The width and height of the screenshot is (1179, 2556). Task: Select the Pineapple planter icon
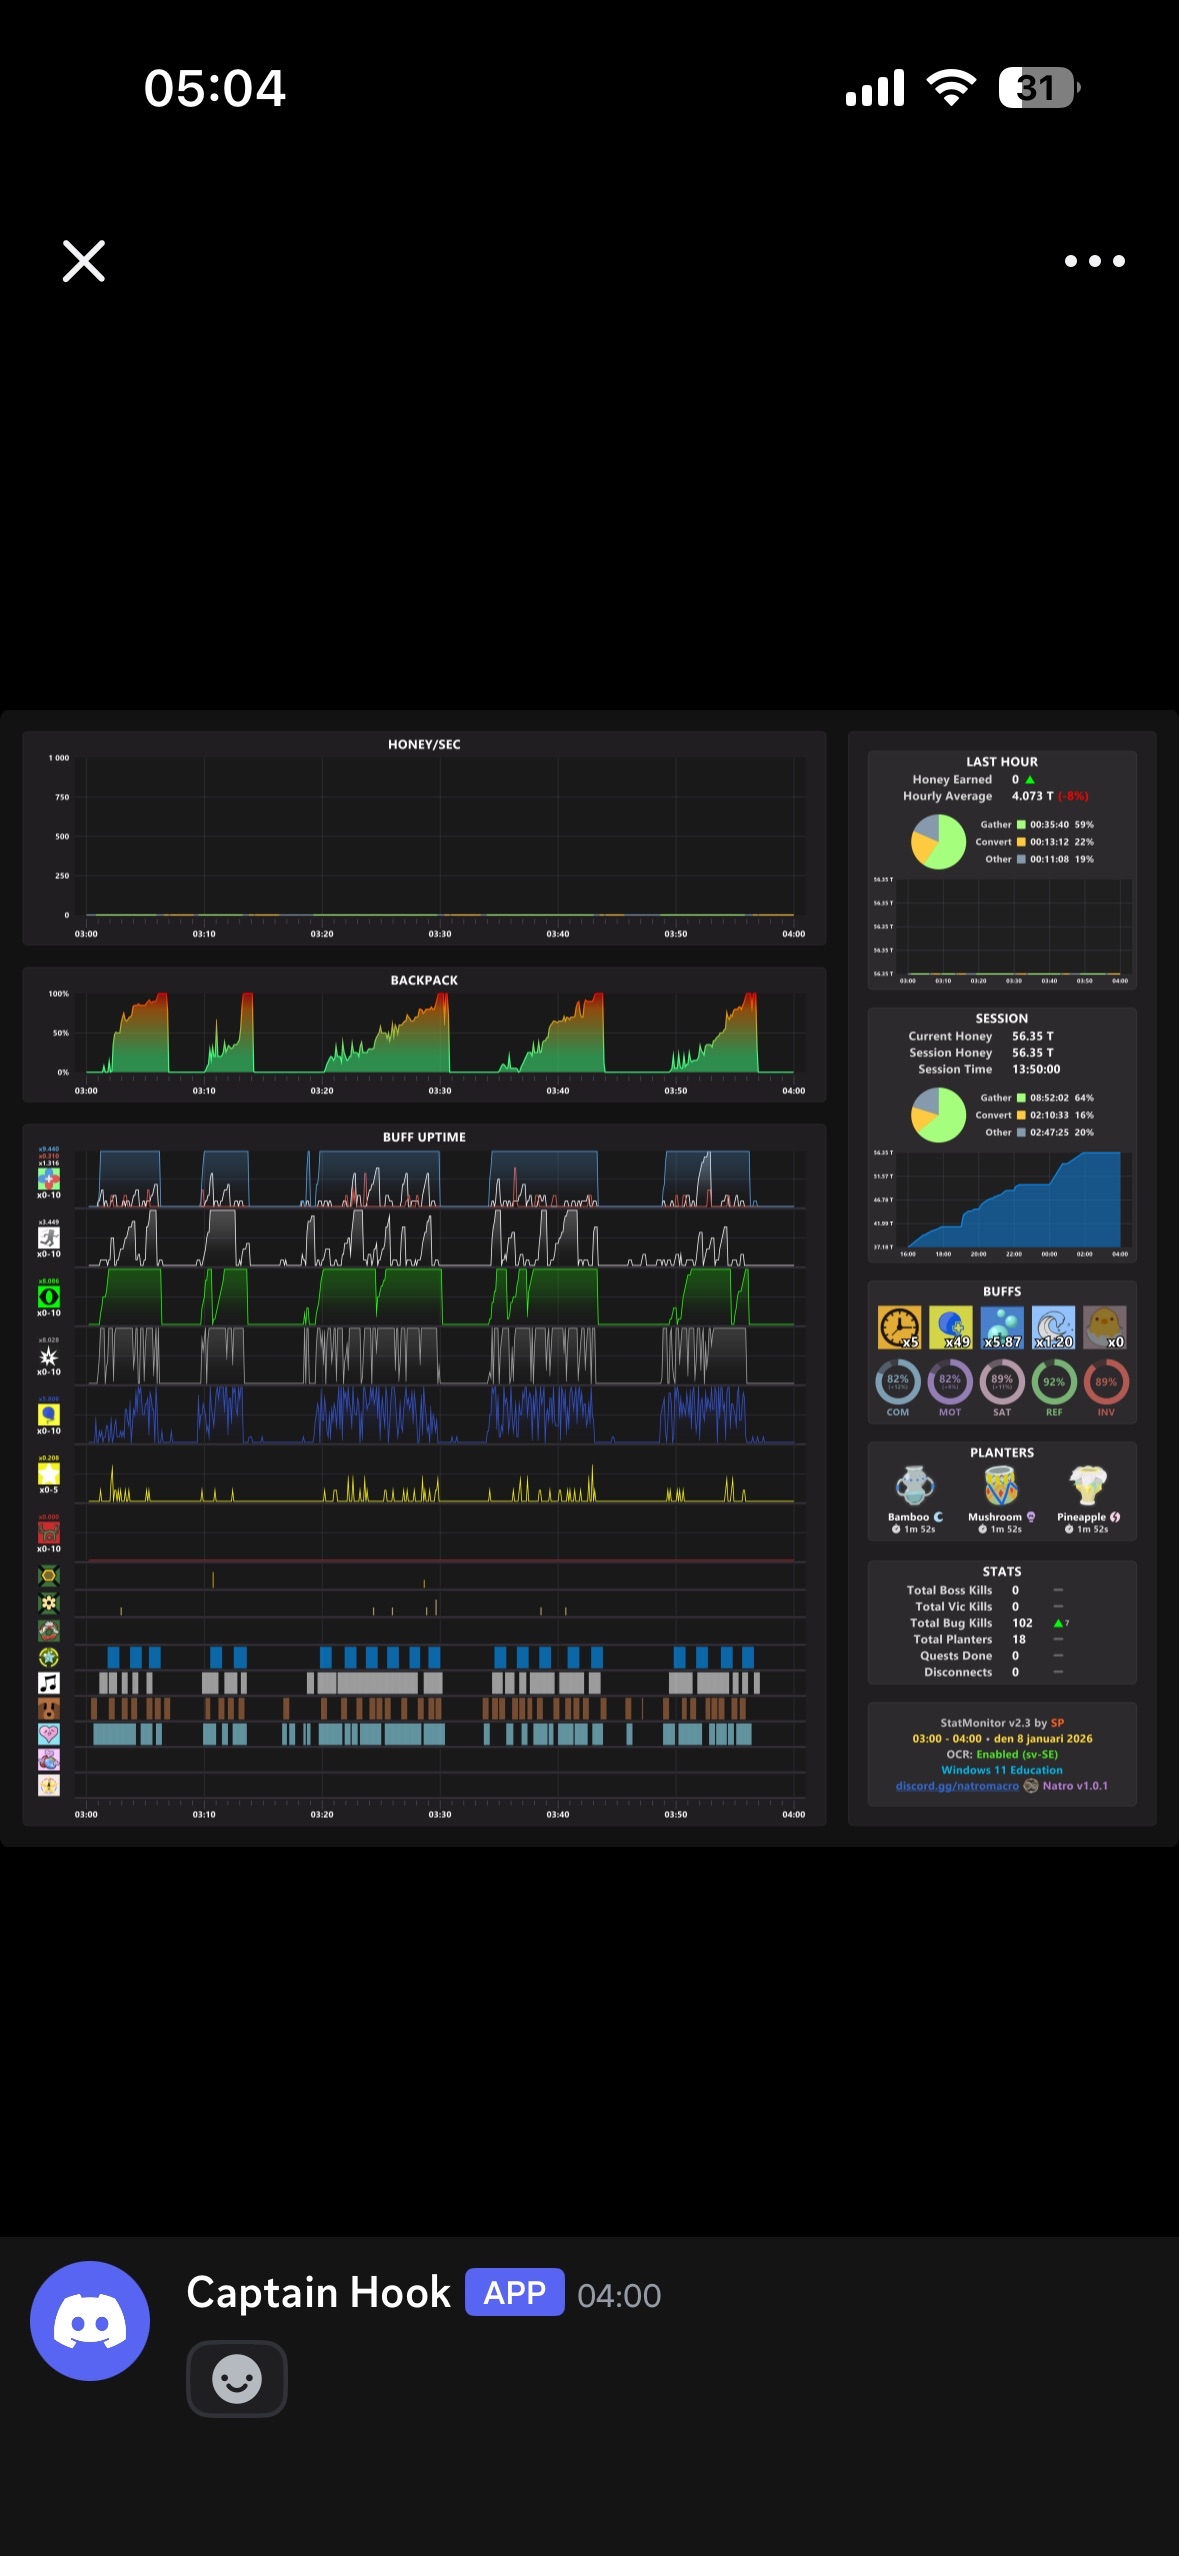tap(1088, 1486)
